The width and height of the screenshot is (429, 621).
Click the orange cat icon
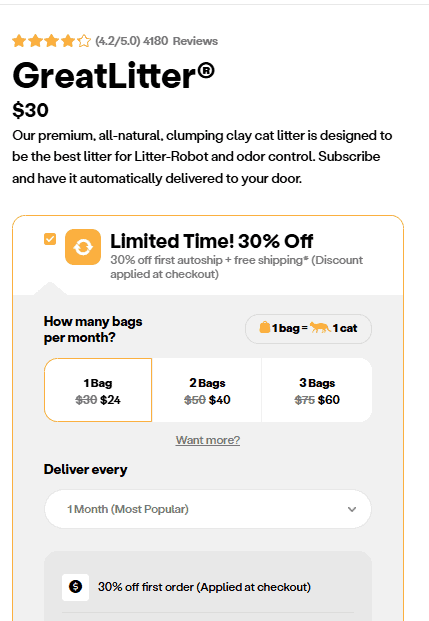tap(320, 328)
